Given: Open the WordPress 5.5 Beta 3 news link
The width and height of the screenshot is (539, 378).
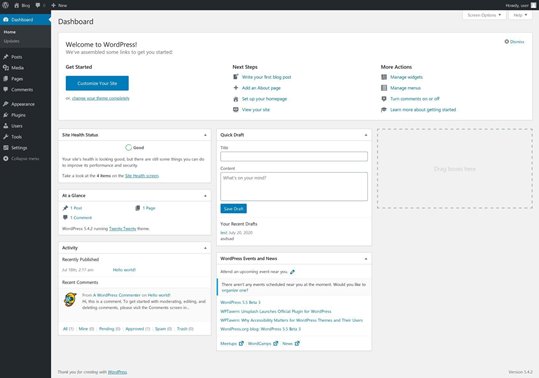Looking at the screenshot, I should pos(240,302).
